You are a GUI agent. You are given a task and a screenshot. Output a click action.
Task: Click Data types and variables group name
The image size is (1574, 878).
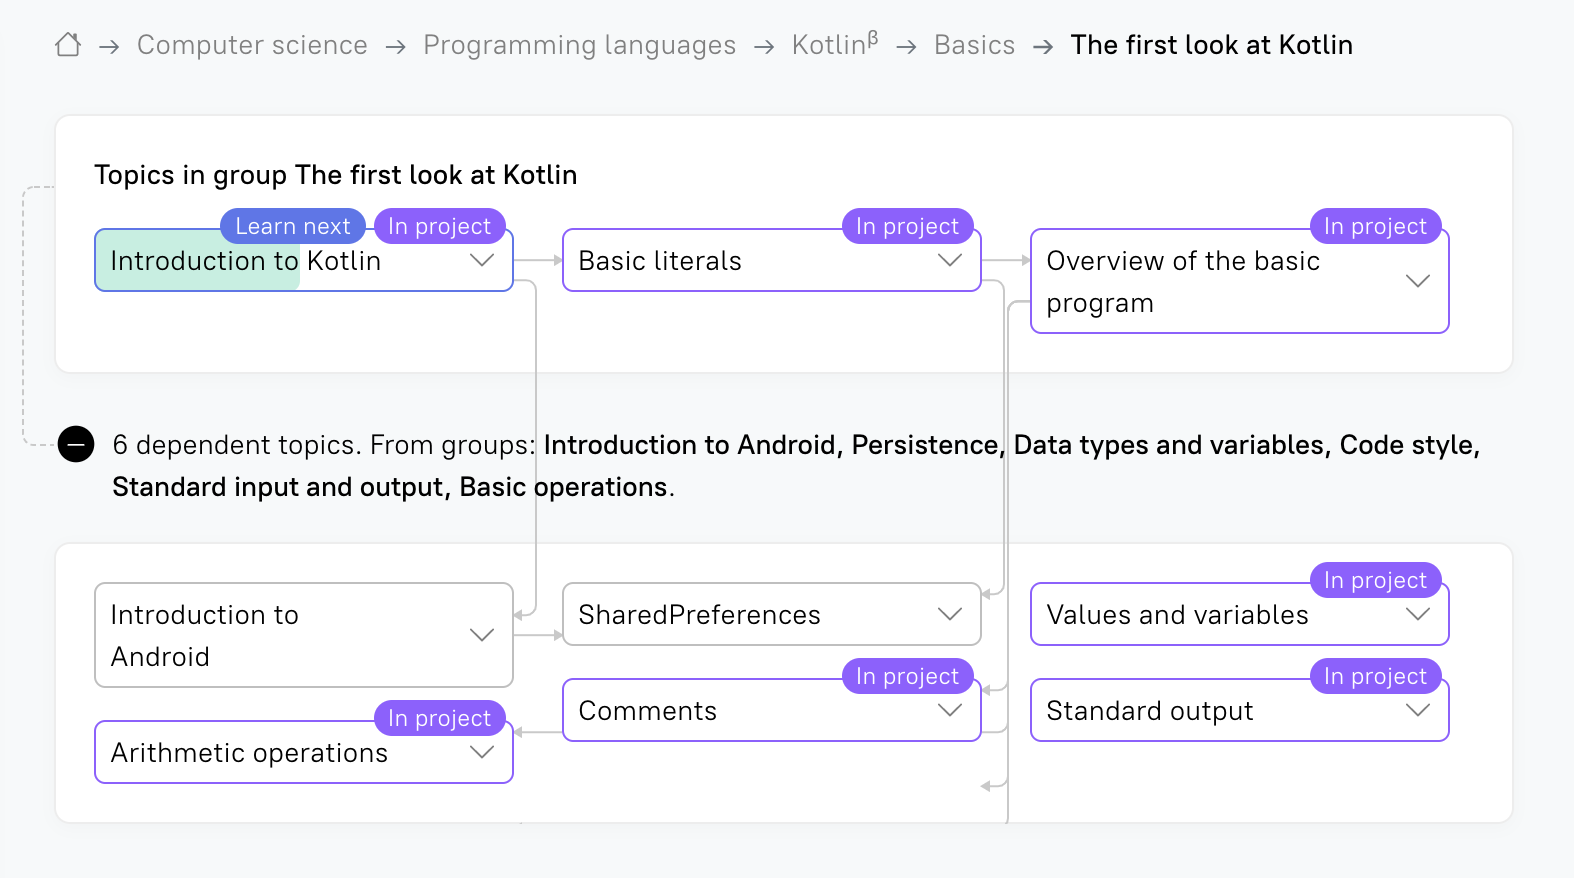(x=1170, y=445)
